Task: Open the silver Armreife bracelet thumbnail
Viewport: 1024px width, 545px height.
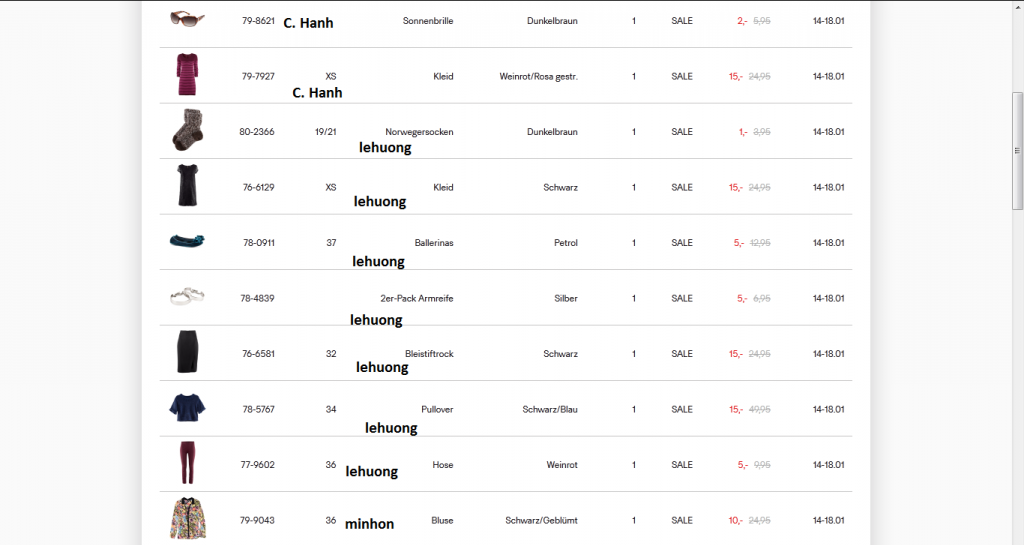Action: 187,296
